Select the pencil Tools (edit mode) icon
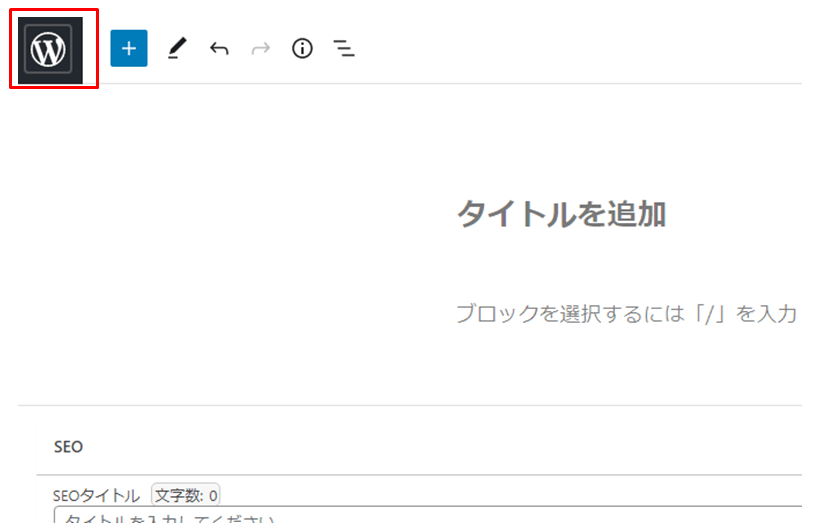The height and width of the screenshot is (531, 822). [177, 48]
